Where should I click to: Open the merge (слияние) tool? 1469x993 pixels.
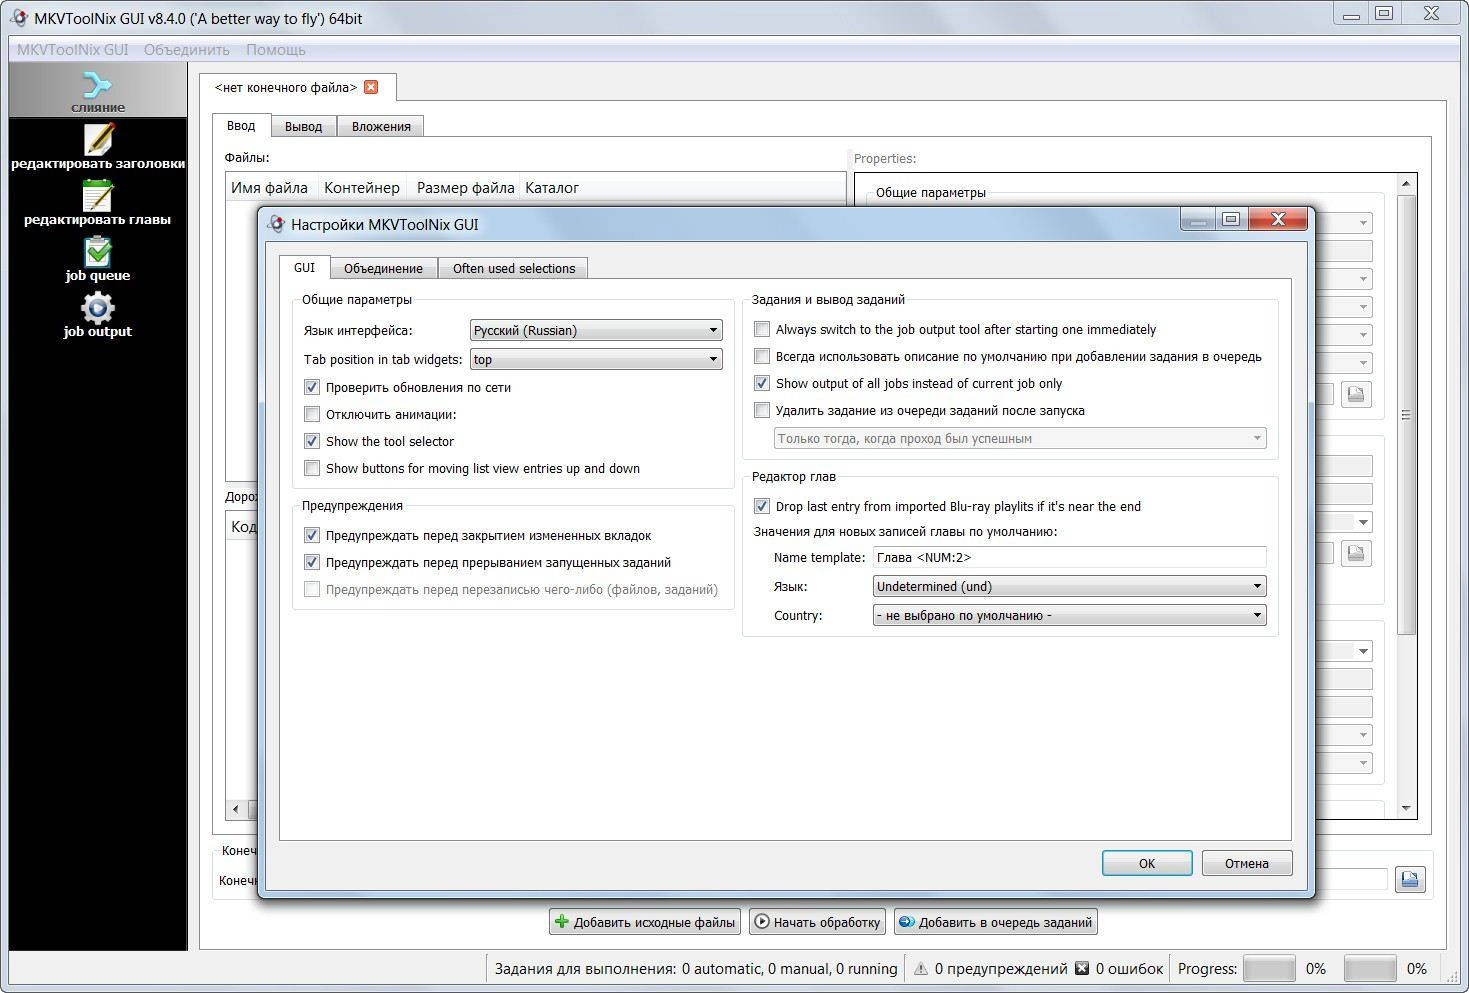(97, 90)
